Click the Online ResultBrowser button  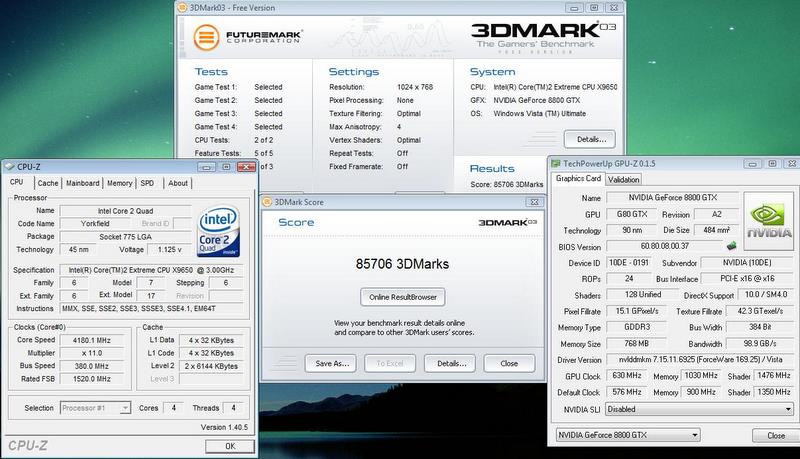(x=403, y=297)
